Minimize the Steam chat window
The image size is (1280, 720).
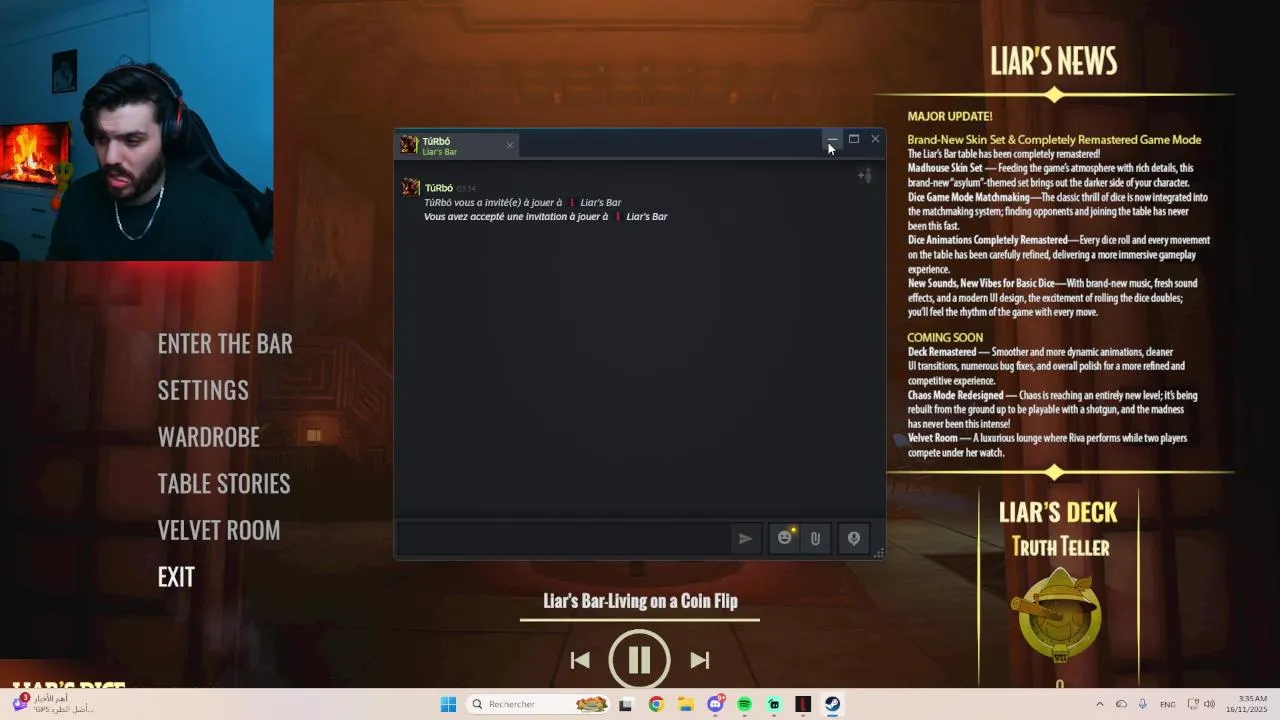832,139
